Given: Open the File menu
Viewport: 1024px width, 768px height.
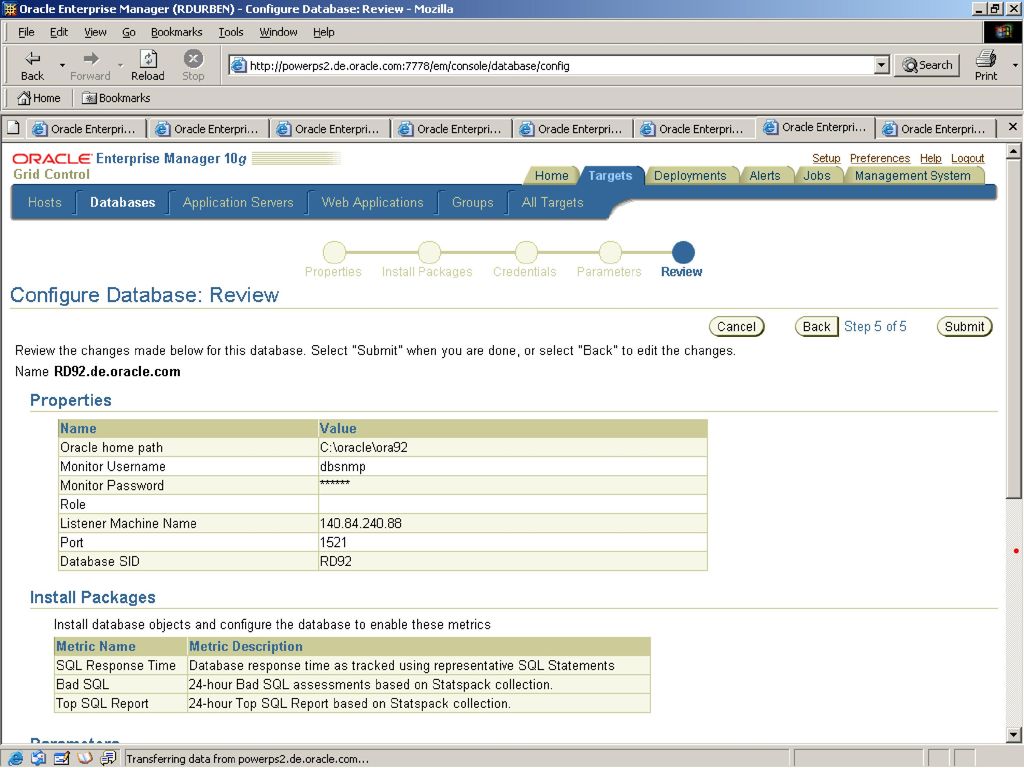Looking at the screenshot, I should click(26, 32).
